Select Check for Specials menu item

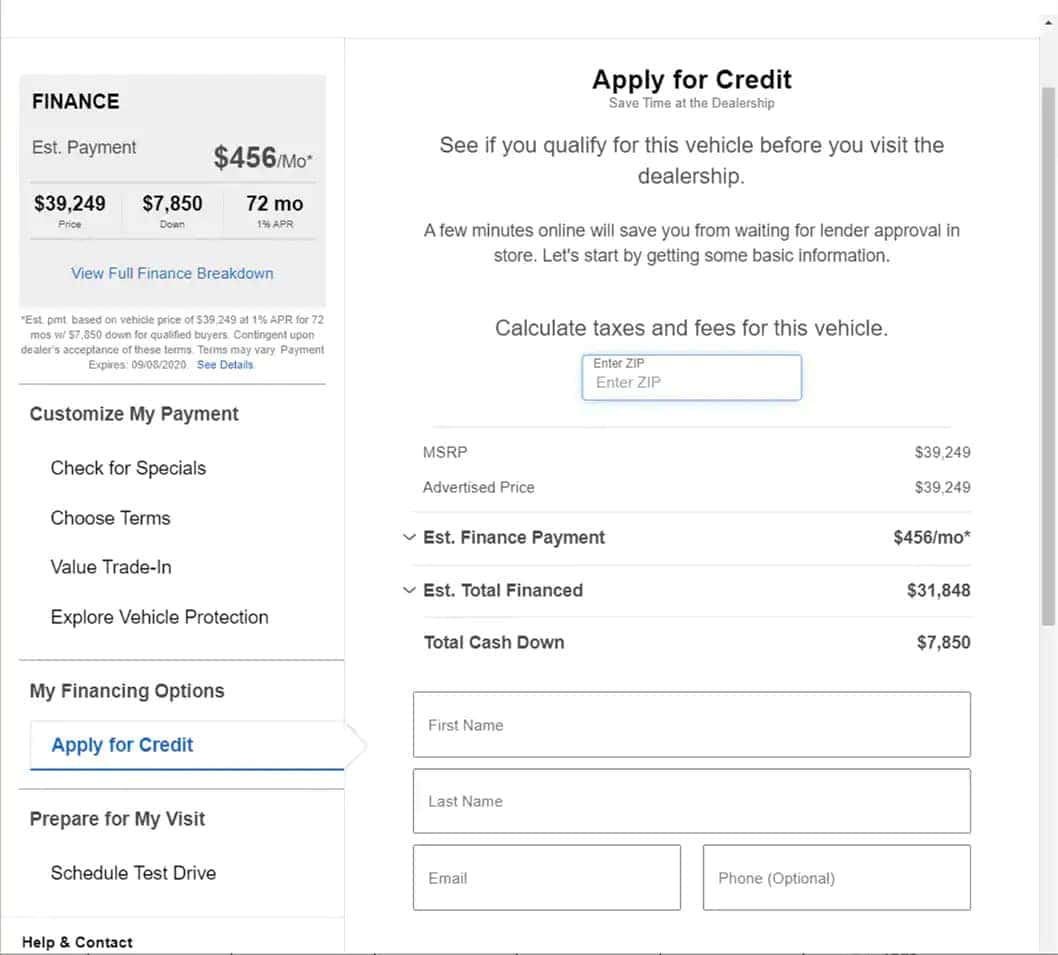coord(128,468)
